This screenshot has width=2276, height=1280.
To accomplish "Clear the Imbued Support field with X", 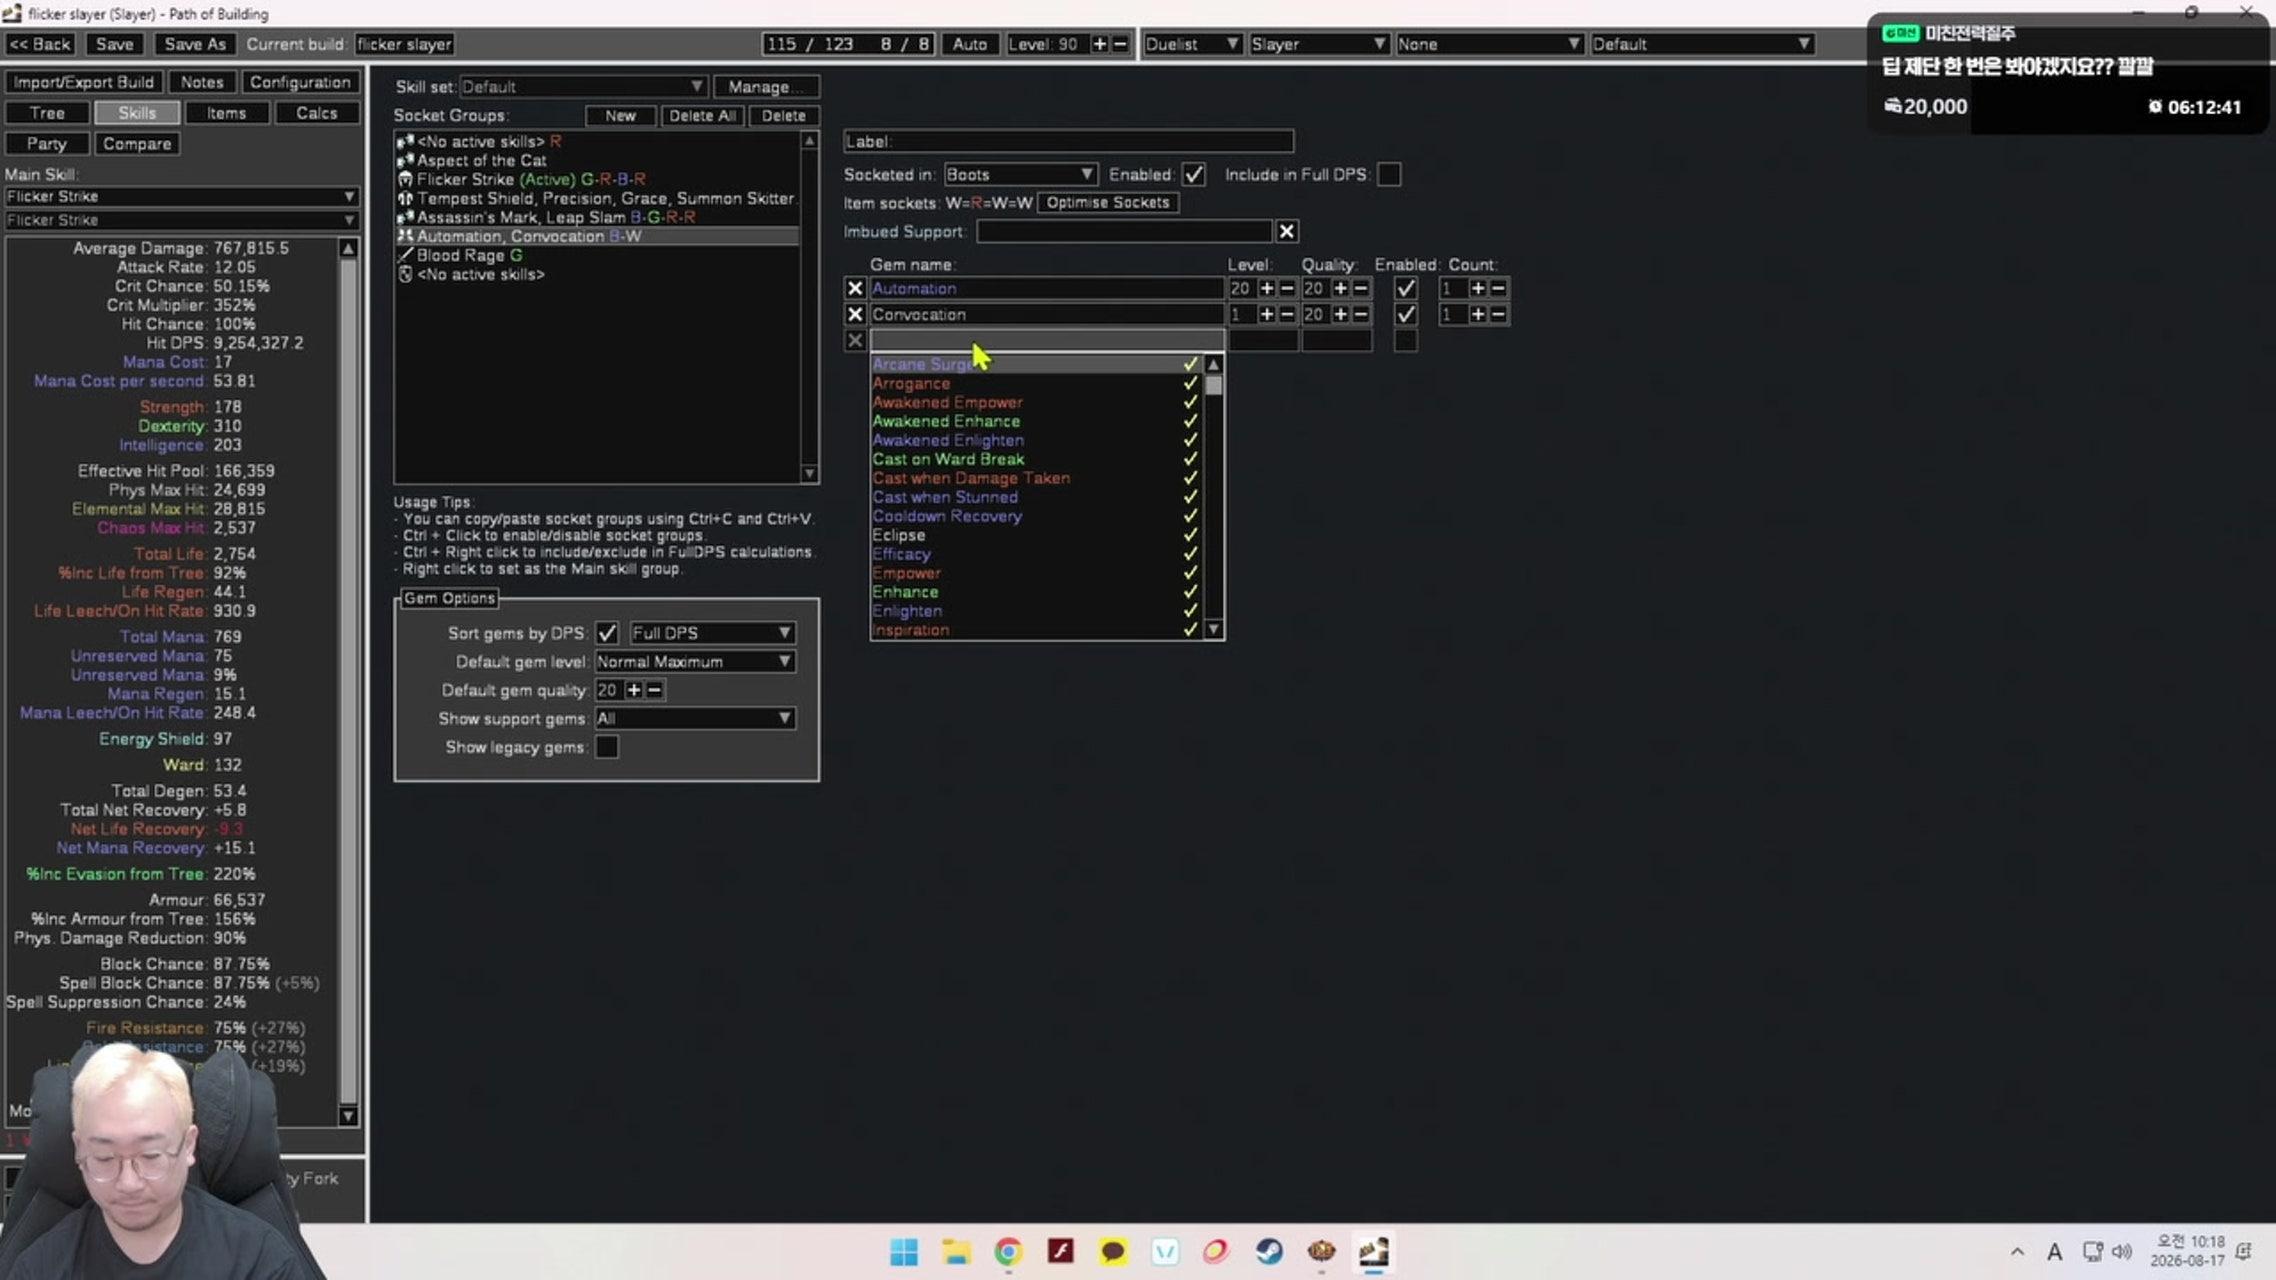I will pos(1287,232).
